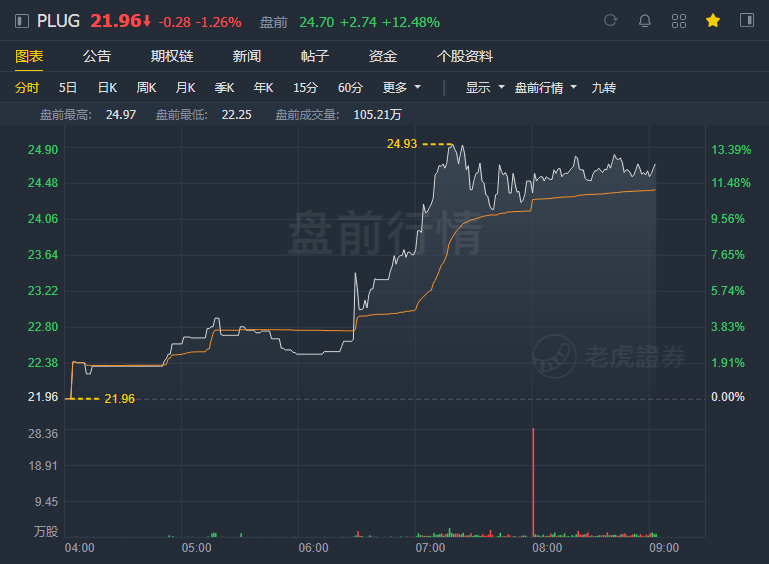This screenshot has width=769, height=564.
Task: Open the 资金 tab
Action: (x=383, y=56)
